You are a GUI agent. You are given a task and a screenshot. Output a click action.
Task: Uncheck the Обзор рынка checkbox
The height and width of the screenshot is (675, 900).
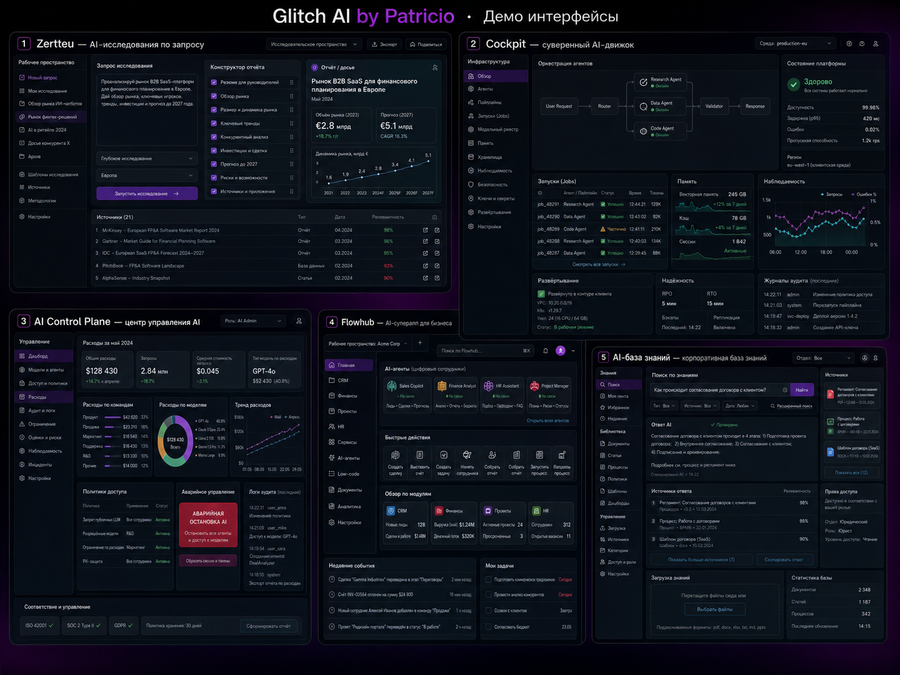[214, 96]
